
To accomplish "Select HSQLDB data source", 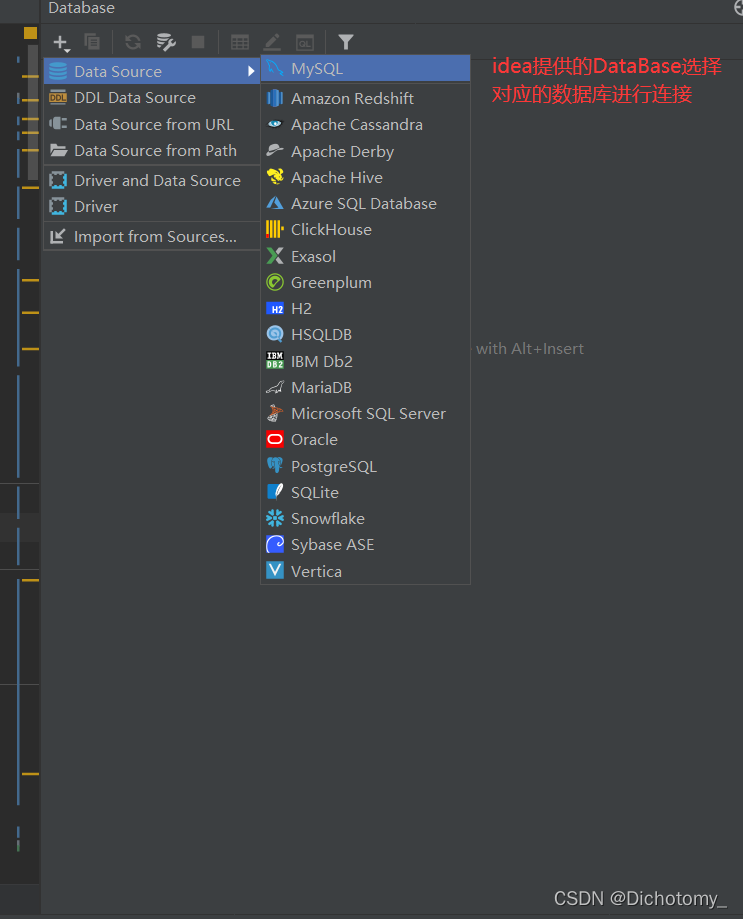I will (x=366, y=335).
